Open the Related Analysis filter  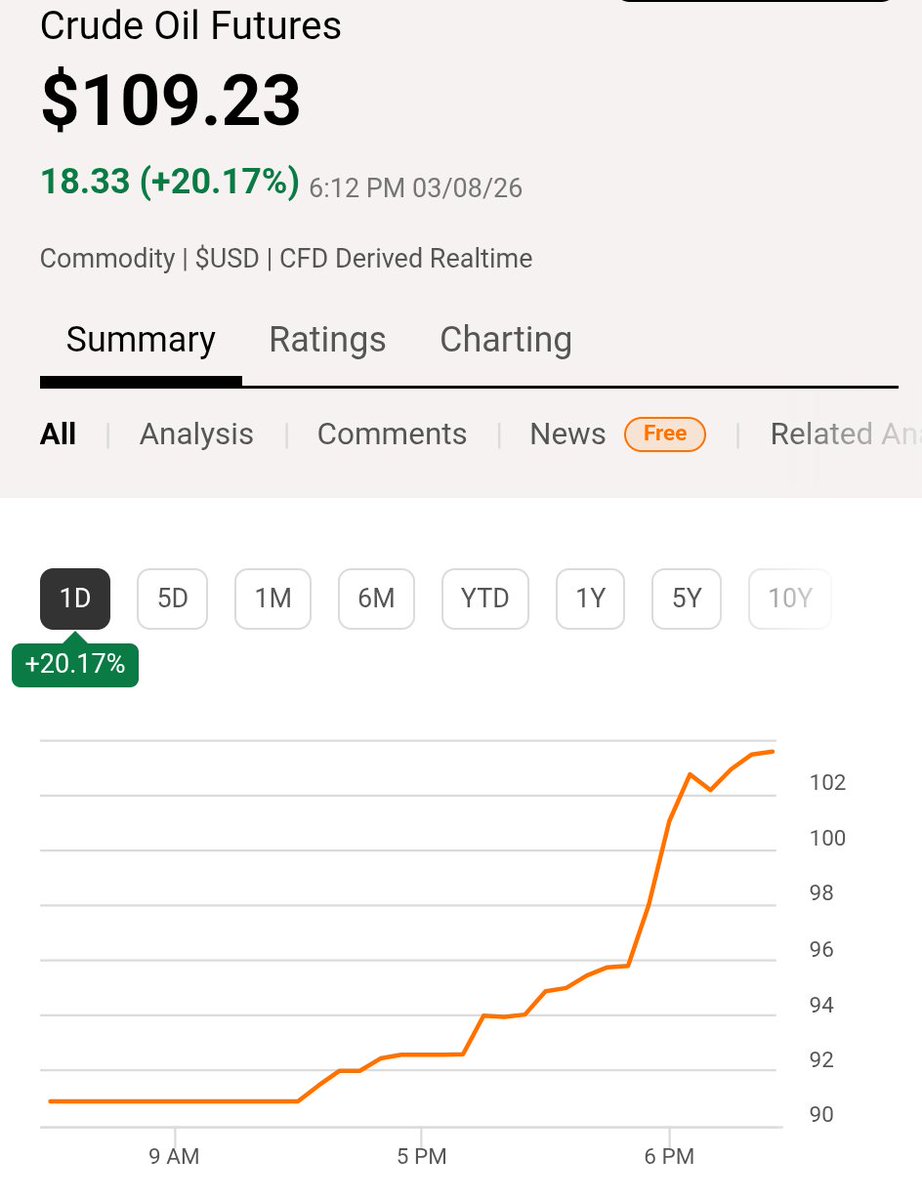click(x=846, y=434)
